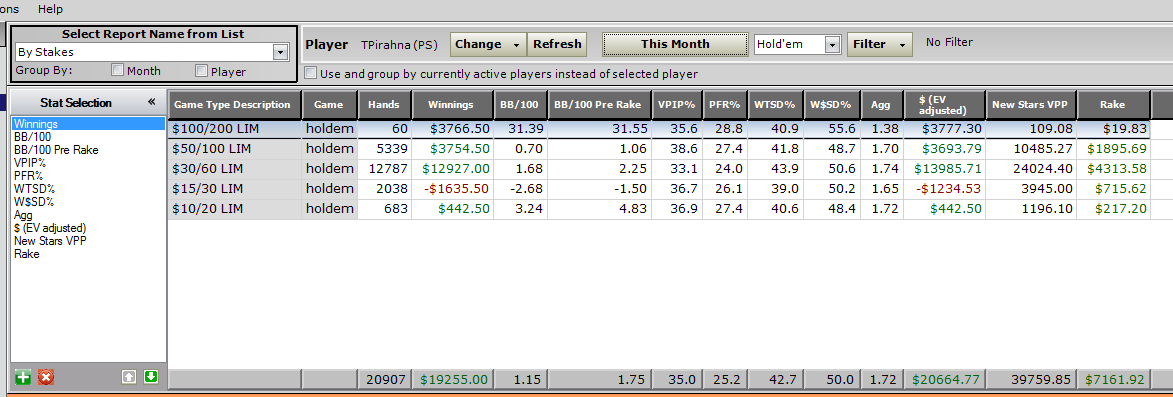The width and height of the screenshot is (1173, 397).
Task: Select the $50/100 LIM row
Action: (x=658, y=149)
